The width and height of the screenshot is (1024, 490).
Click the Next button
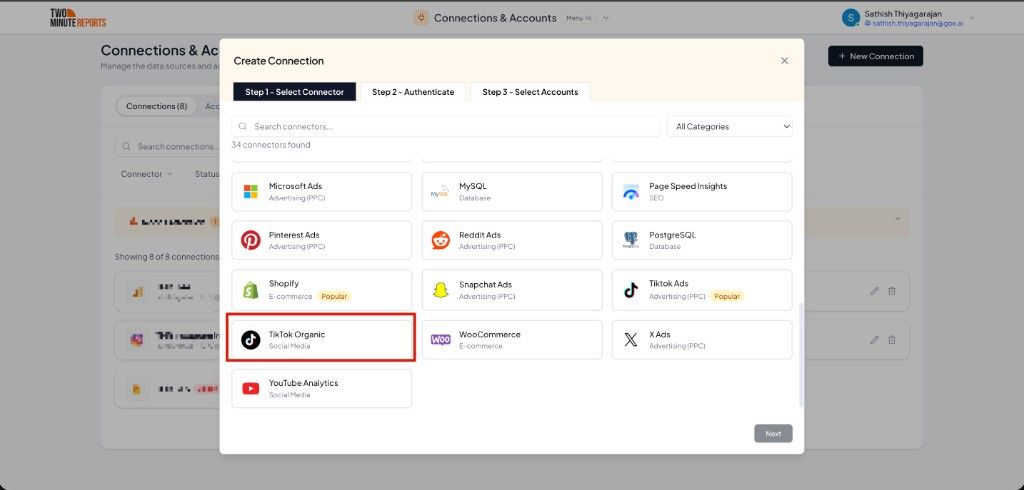pyautogui.click(x=773, y=433)
